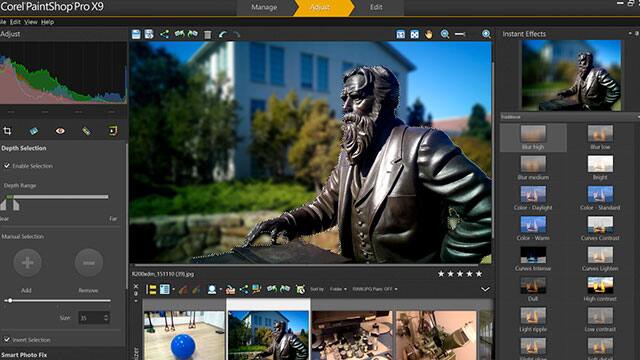Image resolution: width=640 pixels, height=360 pixels.
Task: Open the Sort by Folder dropdown
Action: tap(338, 289)
